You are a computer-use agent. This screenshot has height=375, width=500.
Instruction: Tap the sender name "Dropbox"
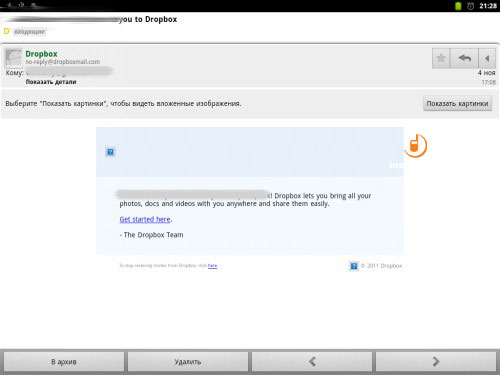click(x=41, y=54)
